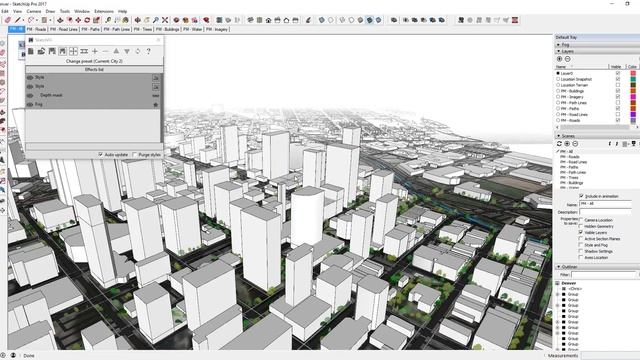Switch to PM - Imagery scene tab
Image resolution: width=640 pixels, height=360 pixels.
coord(217,29)
